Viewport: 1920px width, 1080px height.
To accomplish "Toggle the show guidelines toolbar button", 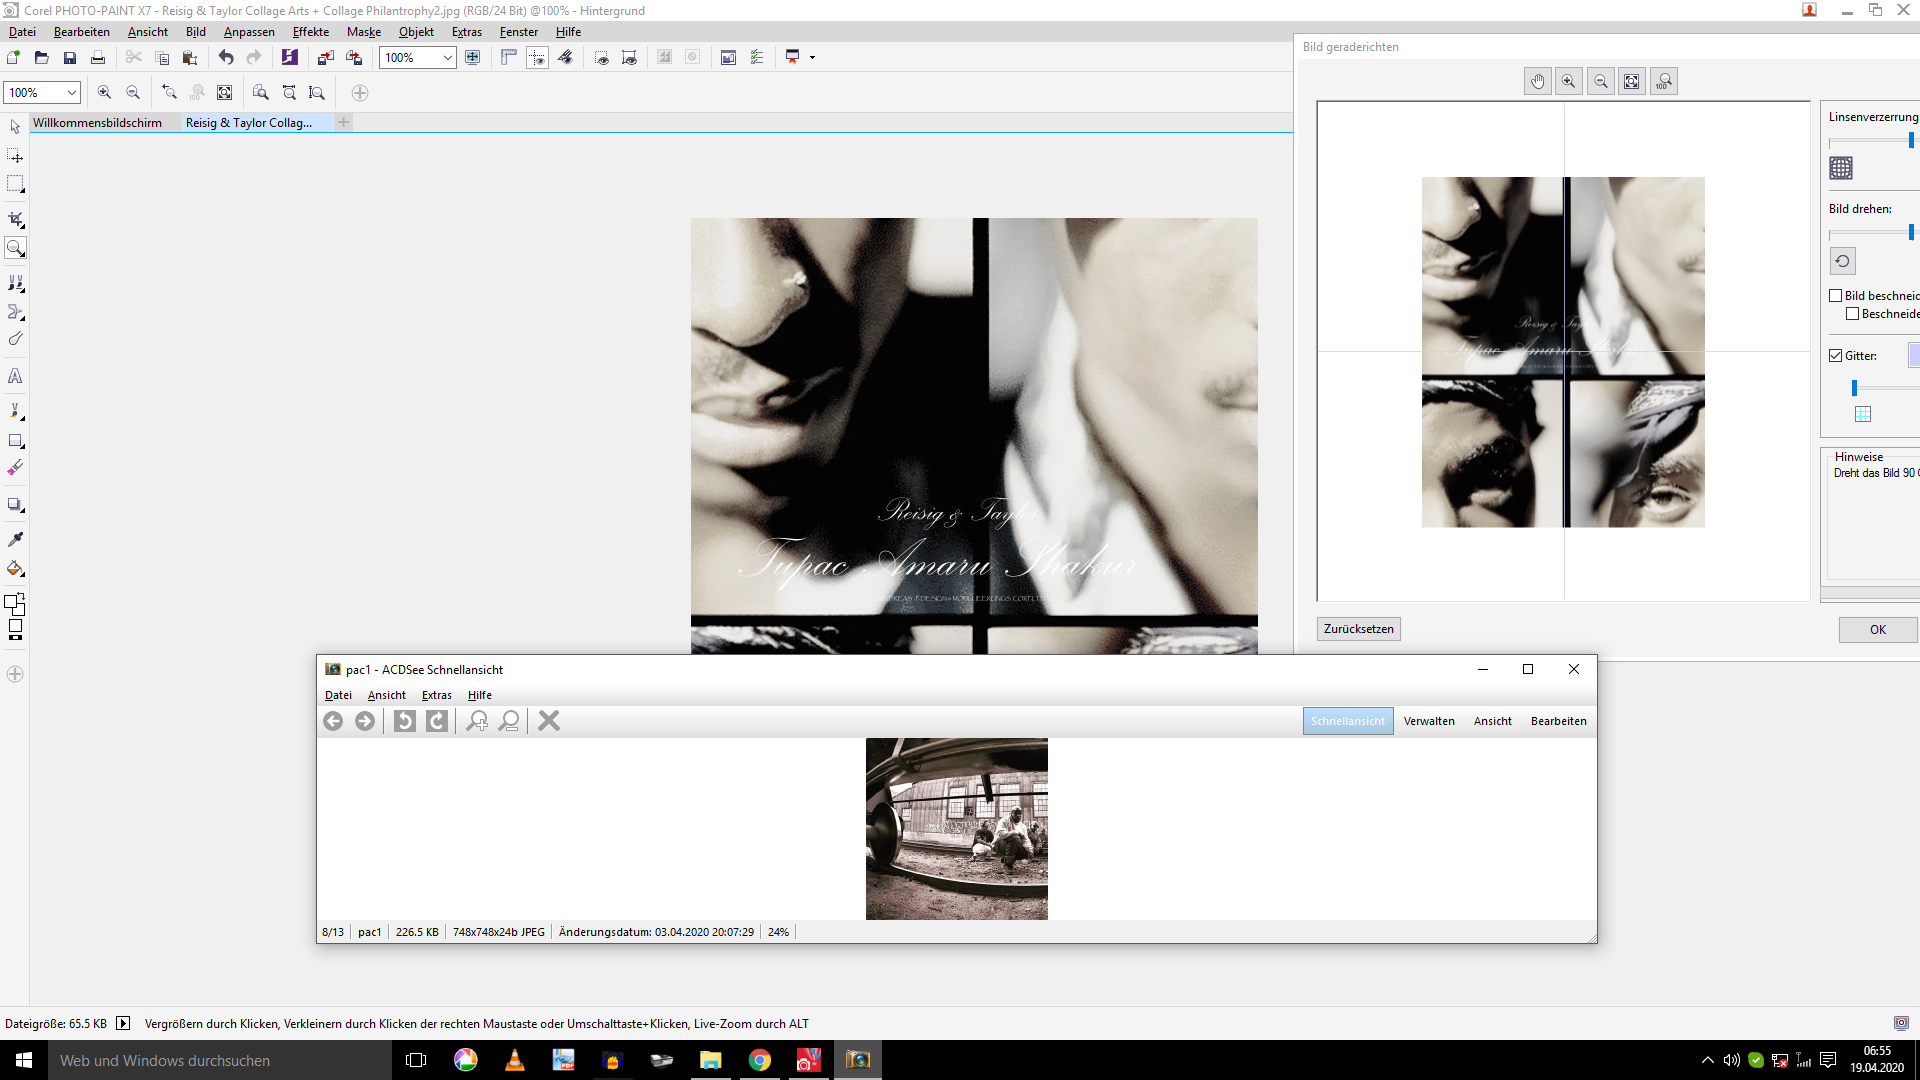I will click(x=537, y=58).
